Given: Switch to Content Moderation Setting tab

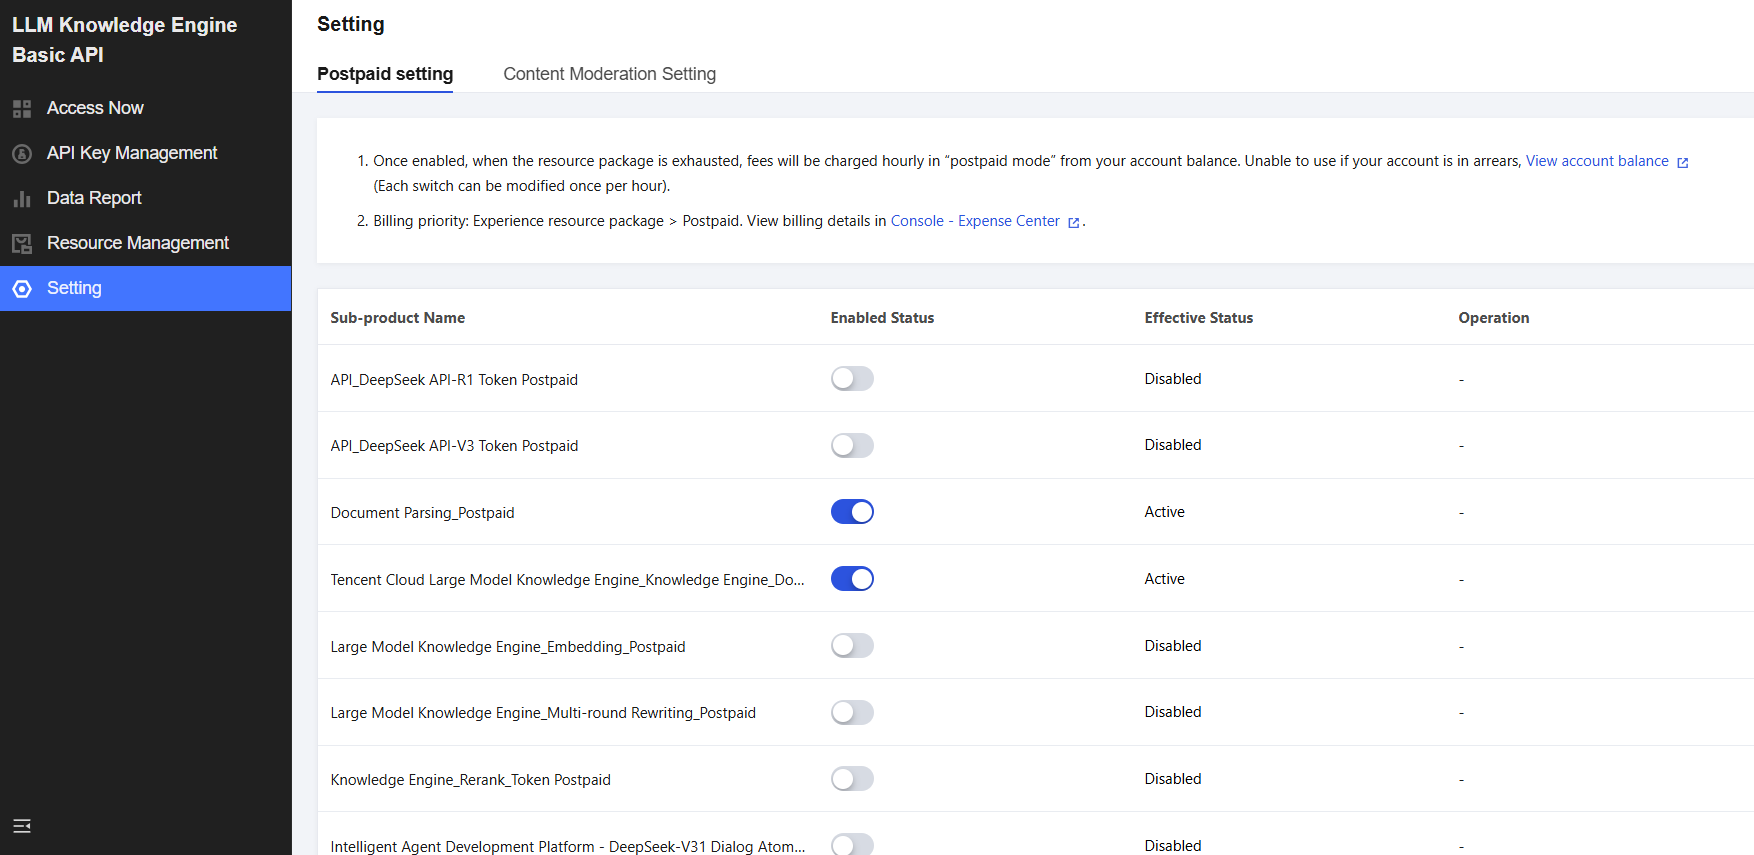Looking at the screenshot, I should 609,74.
